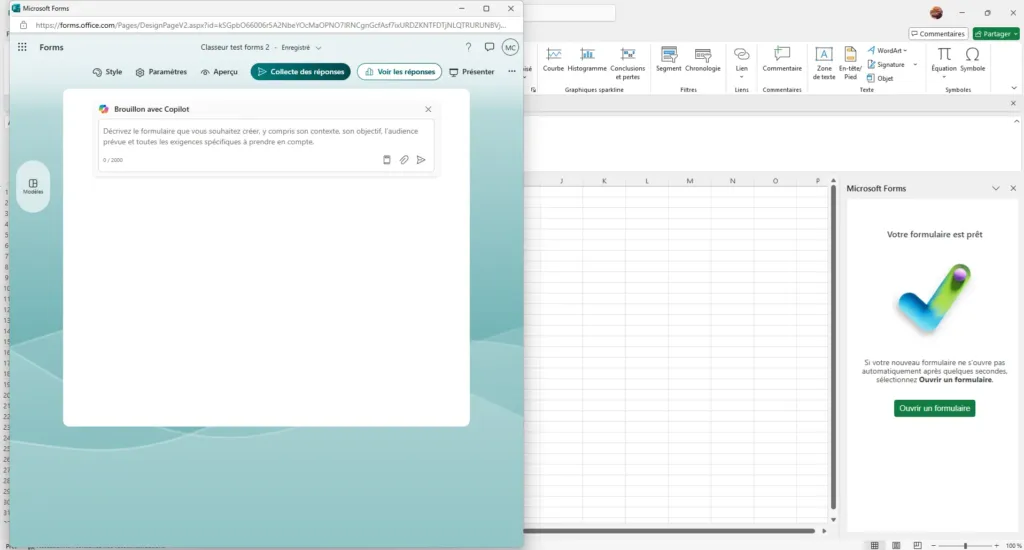The height and width of the screenshot is (550, 1024).
Task: Send the Copilot prompt with arrow icon
Action: coord(421,159)
